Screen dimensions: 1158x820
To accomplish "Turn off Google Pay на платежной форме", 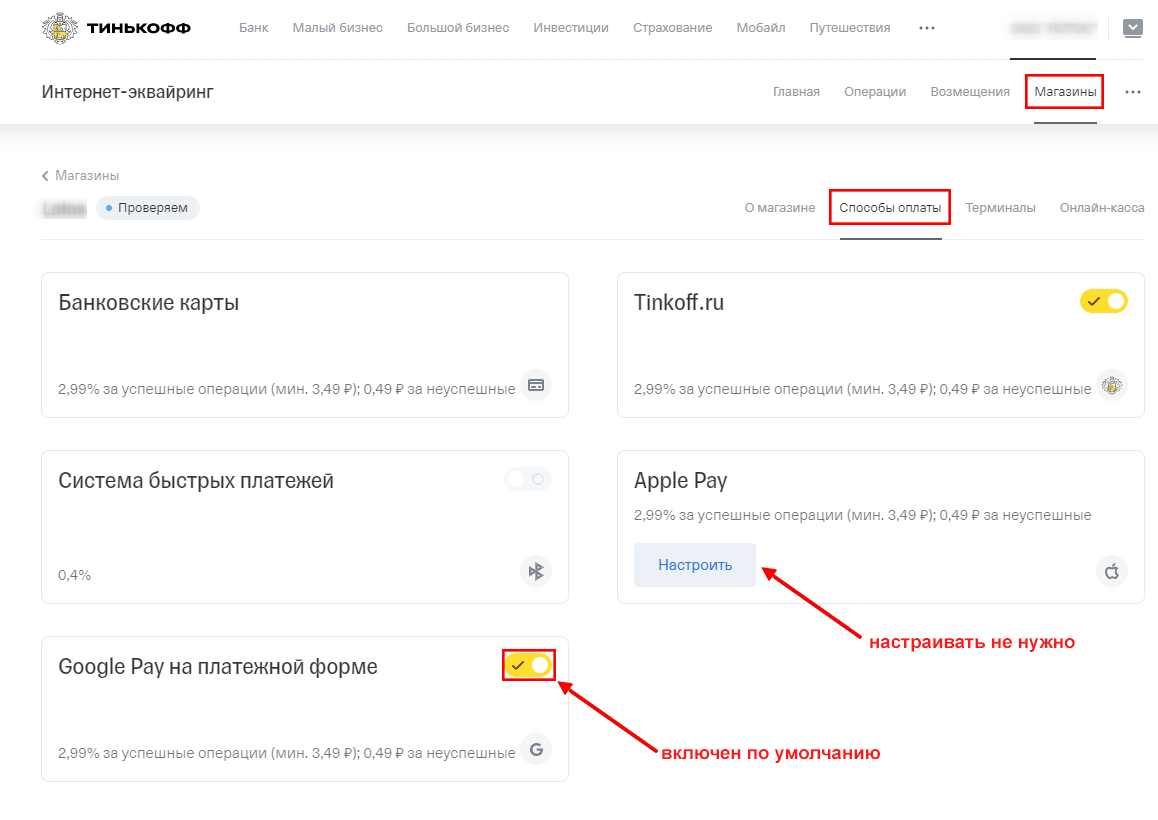I will [528, 665].
